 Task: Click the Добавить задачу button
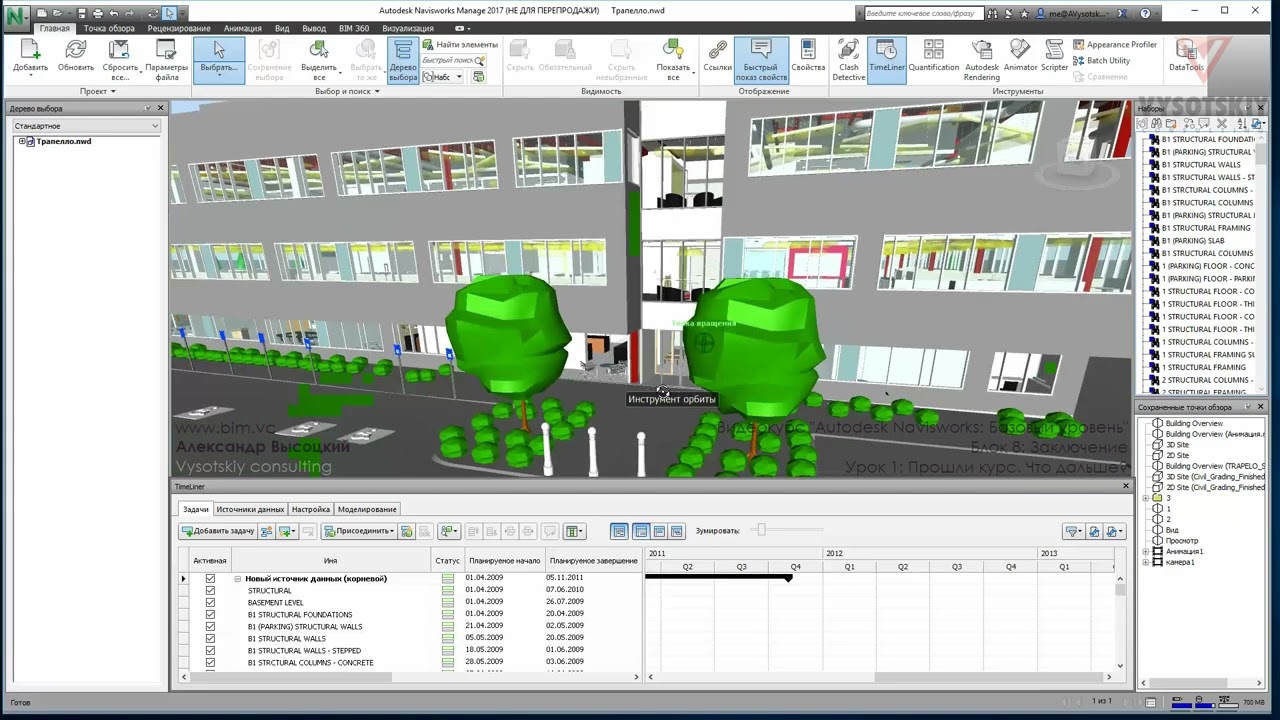[x=218, y=531]
